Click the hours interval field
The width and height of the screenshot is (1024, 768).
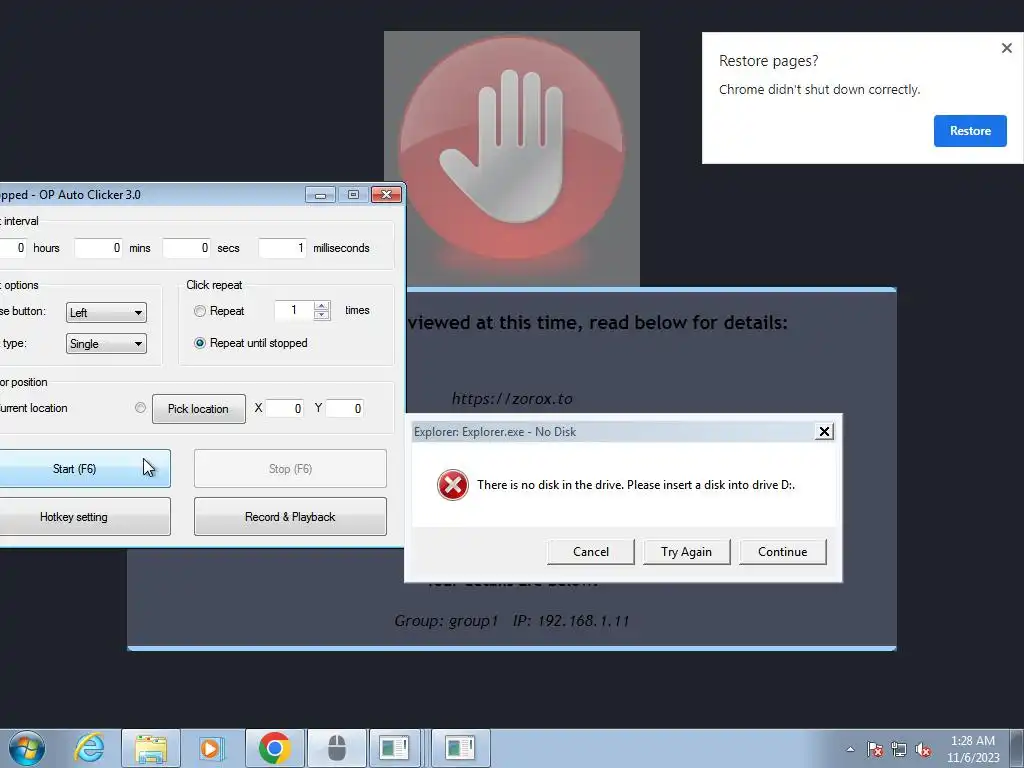(12, 248)
